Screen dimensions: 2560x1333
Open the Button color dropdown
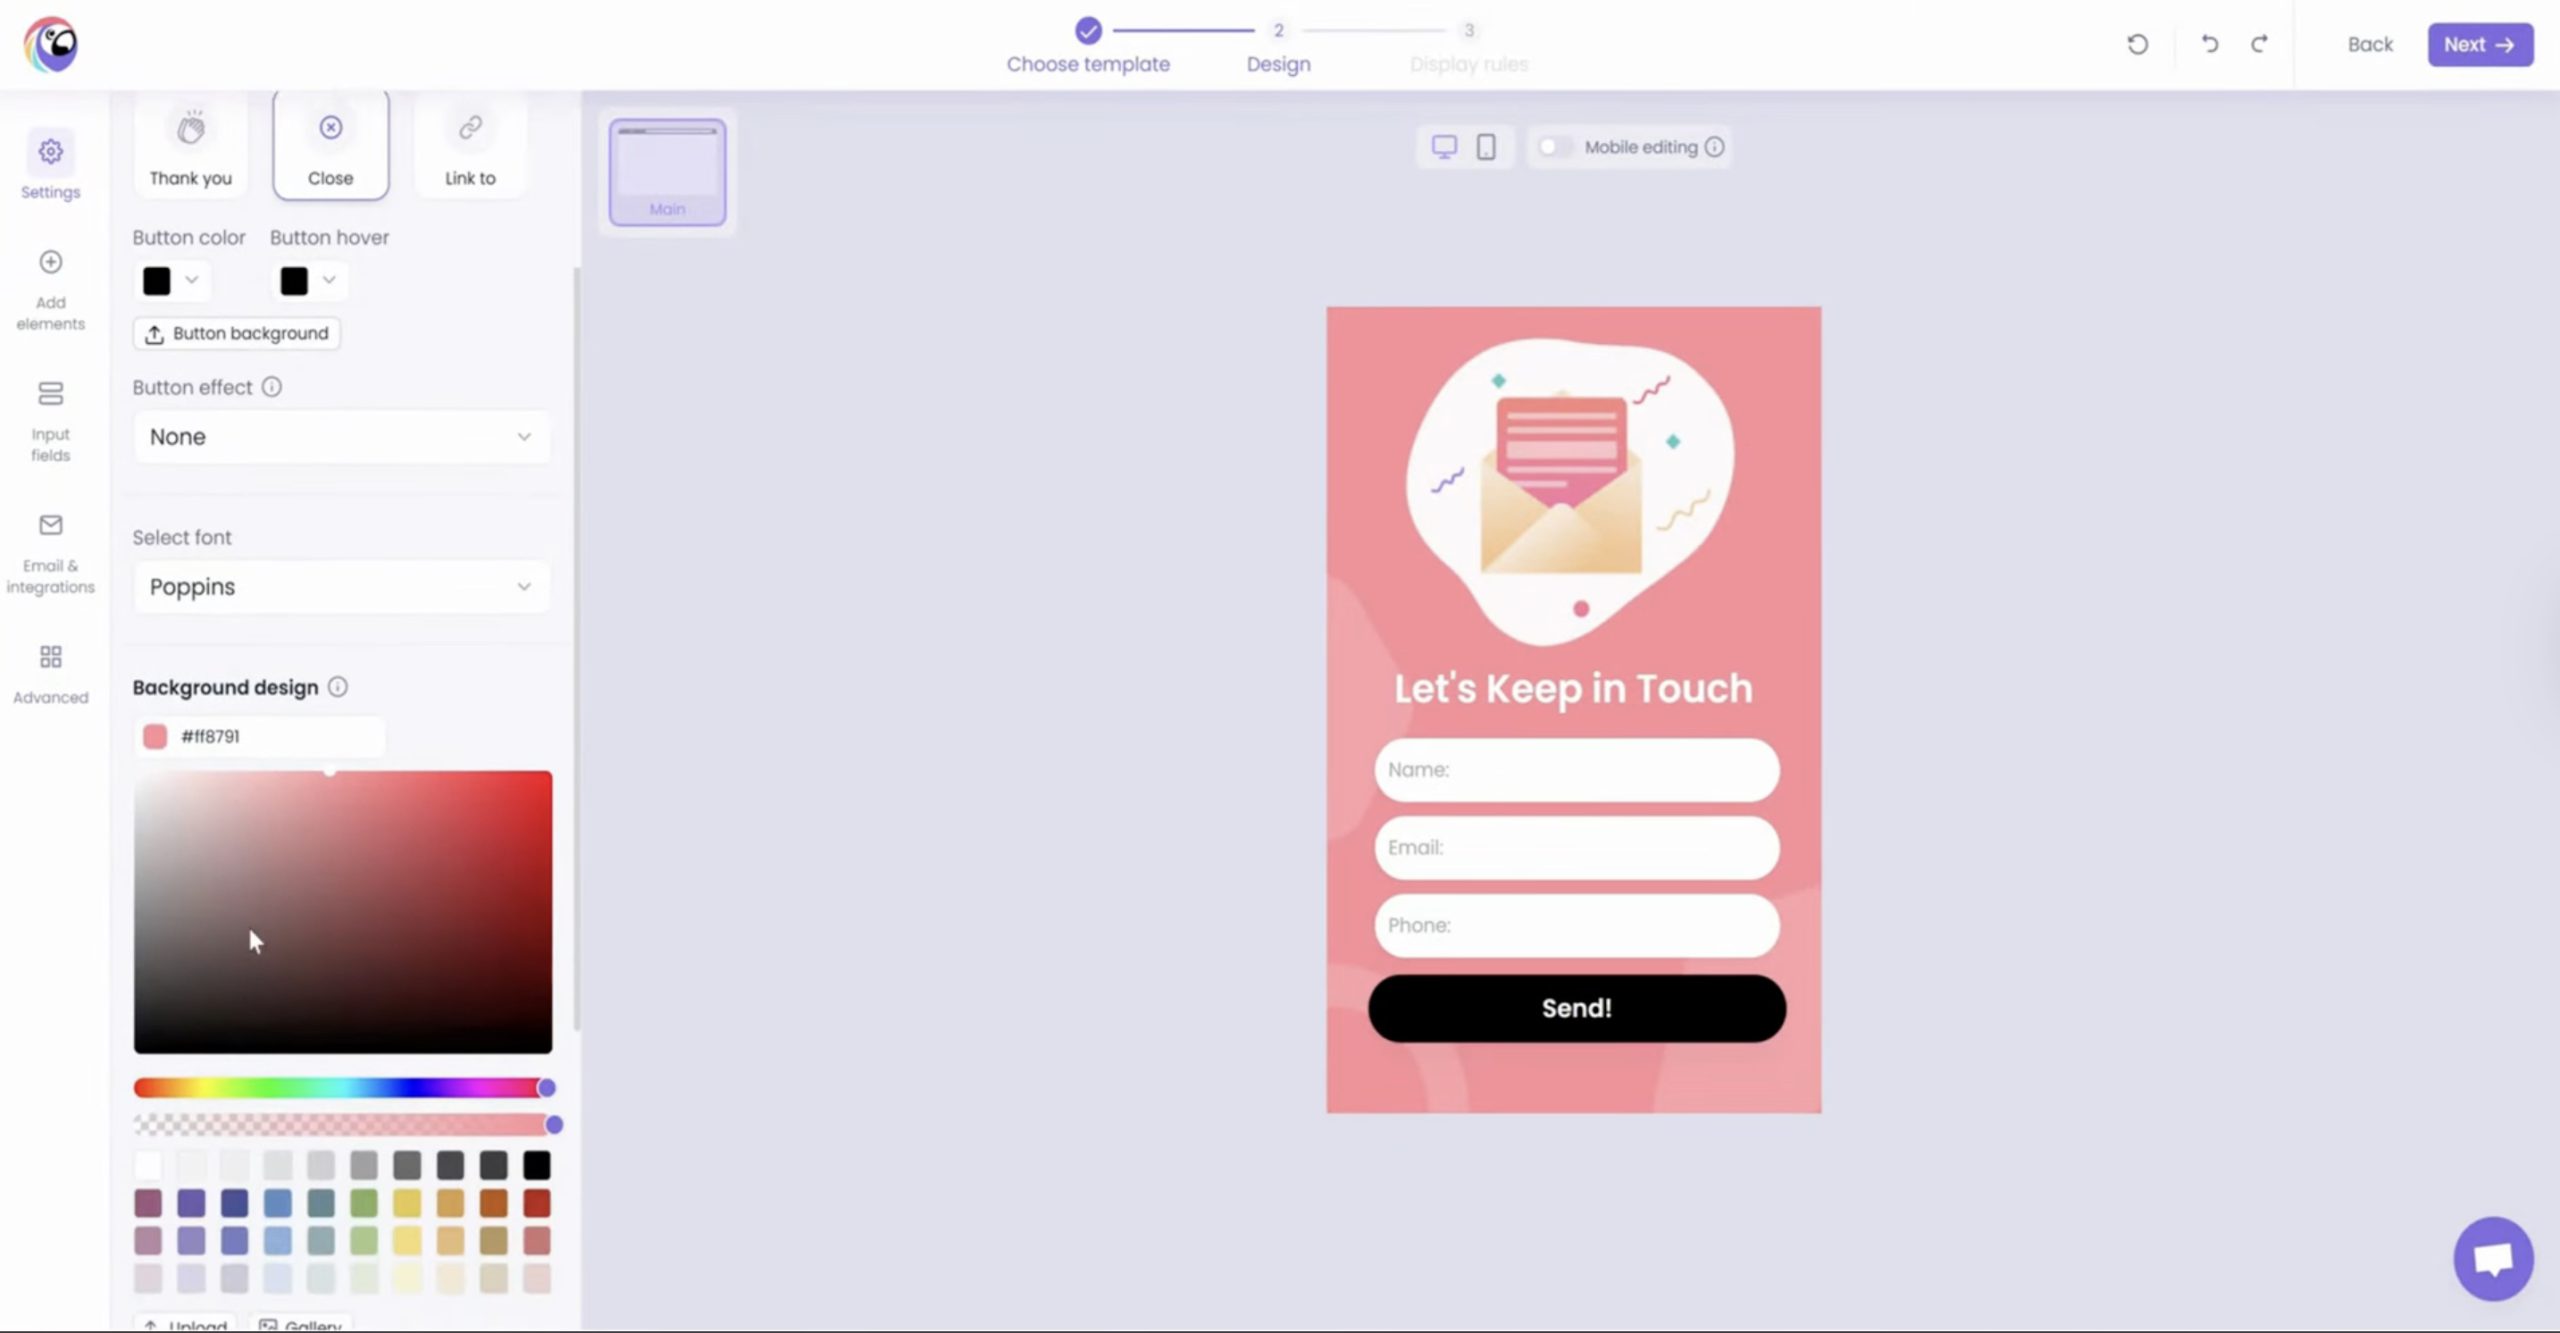170,281
